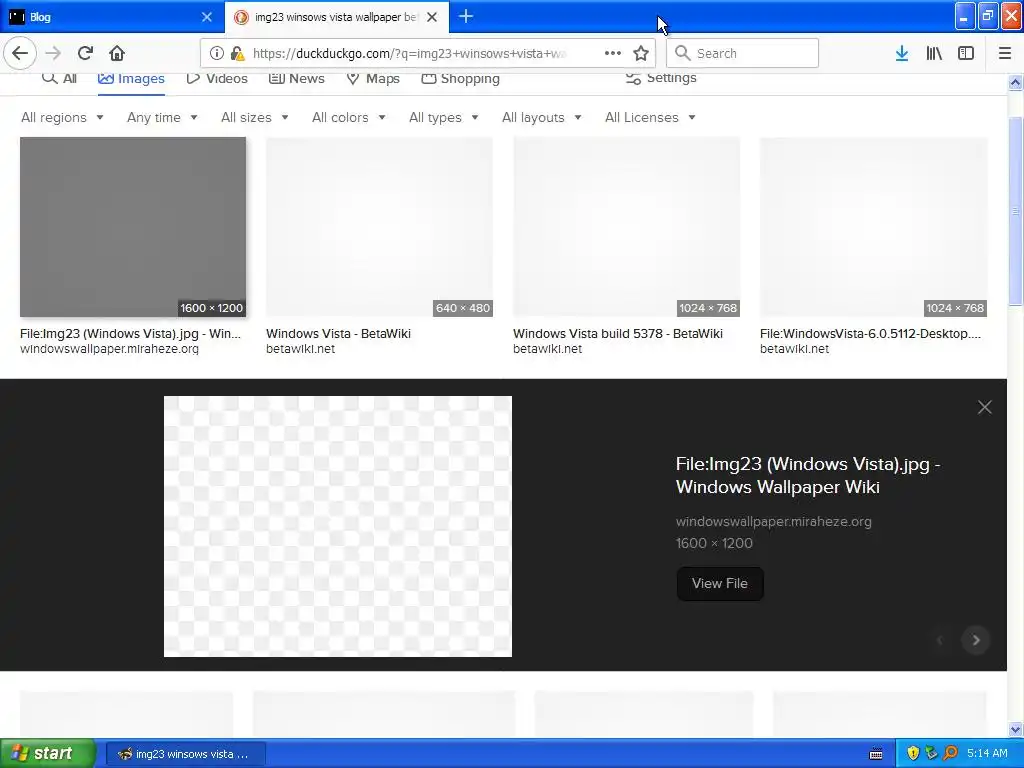Bookmark this page with the star icon

[x=641, y=54]
